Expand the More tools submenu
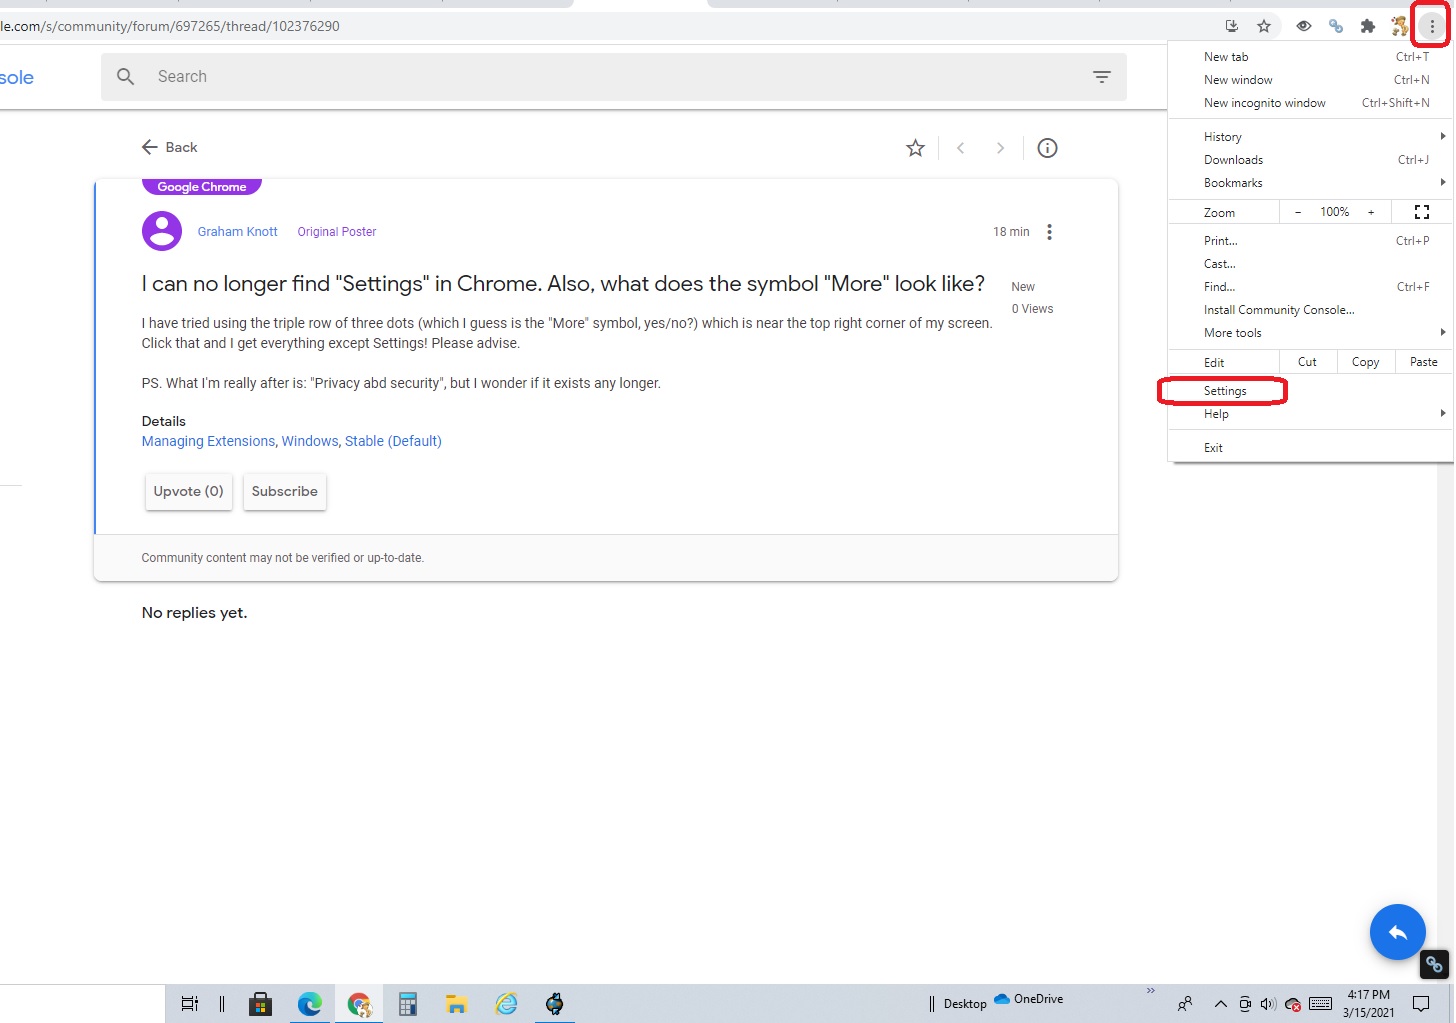The image size is (1456, 1023). (1310, 333)
